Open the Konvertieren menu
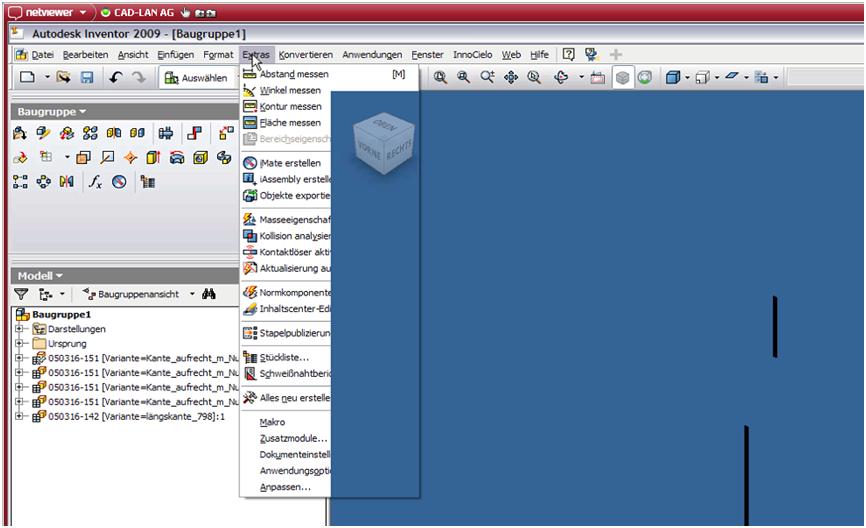The height and width of the screenshot is (528, 866). tap(305, 55)
